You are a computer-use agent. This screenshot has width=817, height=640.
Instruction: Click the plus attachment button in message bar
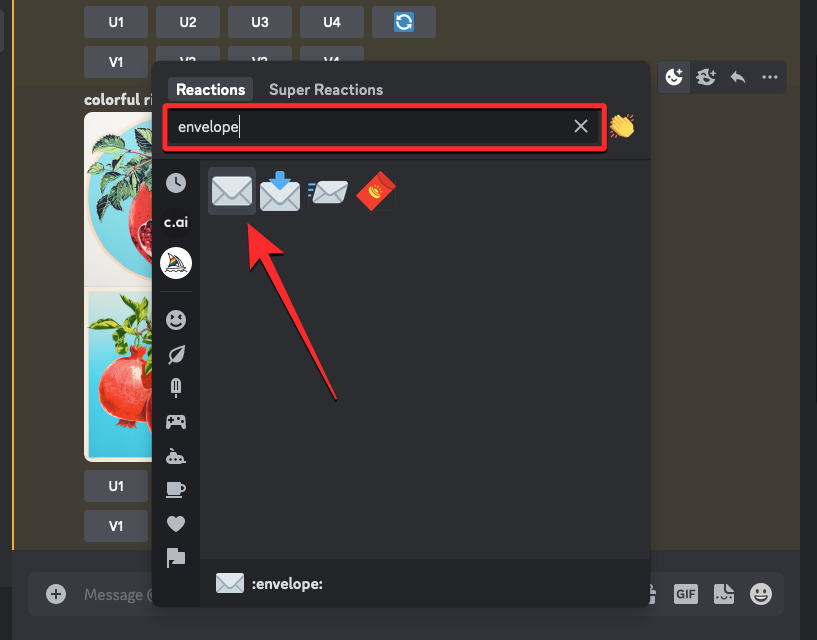coord(56,594)
